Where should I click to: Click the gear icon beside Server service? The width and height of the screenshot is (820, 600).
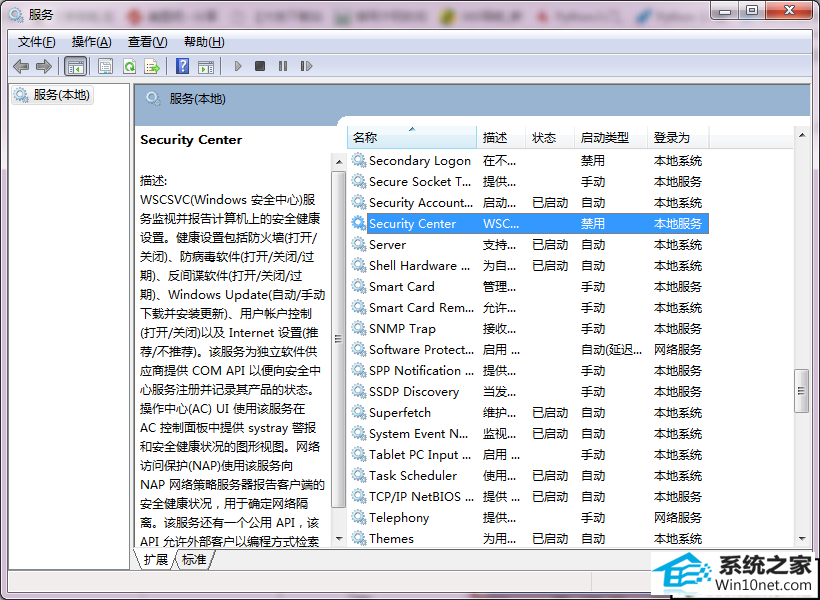[358, 244]
